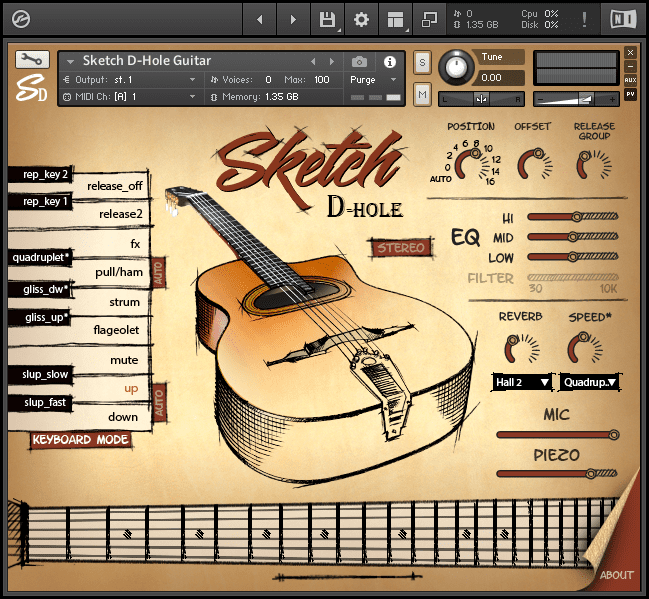Viewport: 649px width, 599px height.
Task: Click the Output routing icon
Action: [x=67, y=79]
